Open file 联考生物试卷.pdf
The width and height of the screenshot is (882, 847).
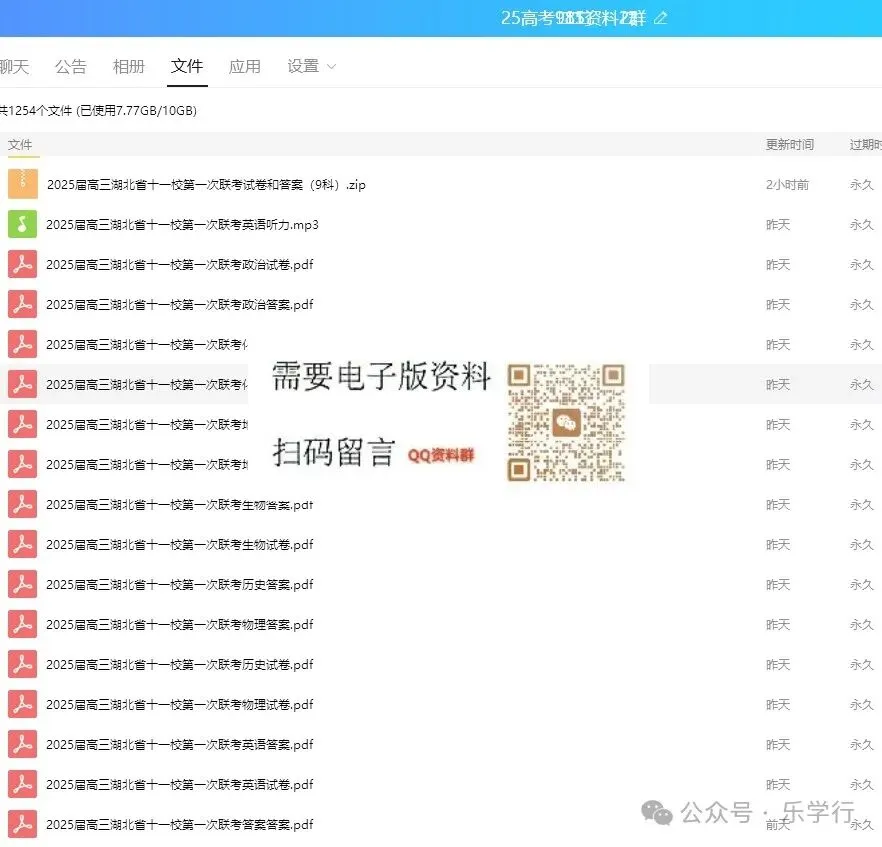click(x=179, y=544)
